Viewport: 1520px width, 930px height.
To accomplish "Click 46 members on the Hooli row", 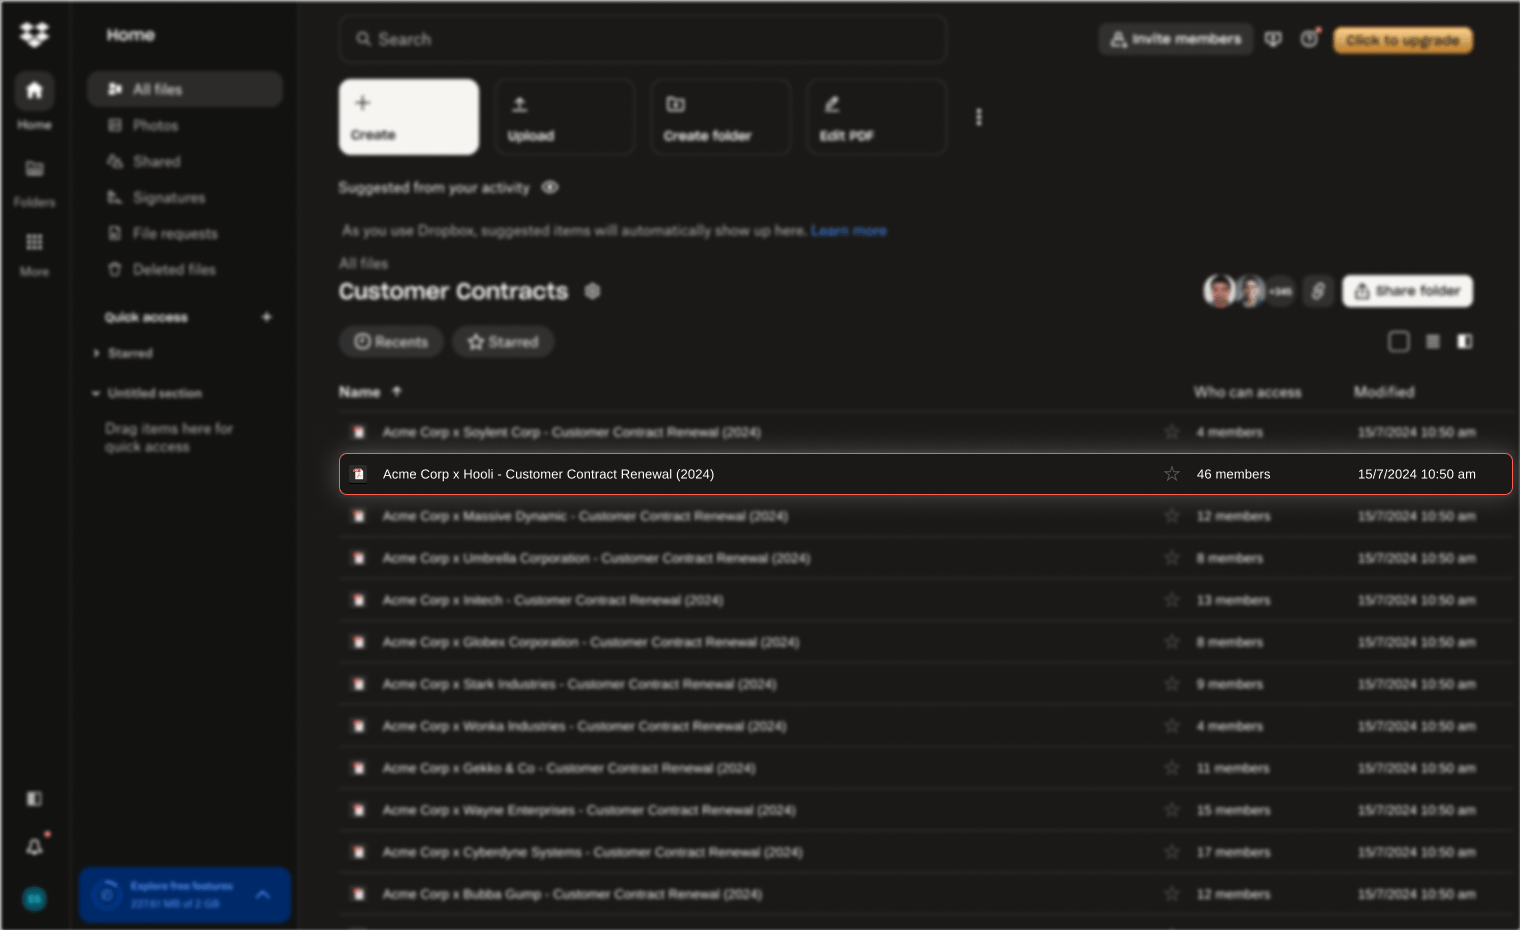I will [1233, 474].
